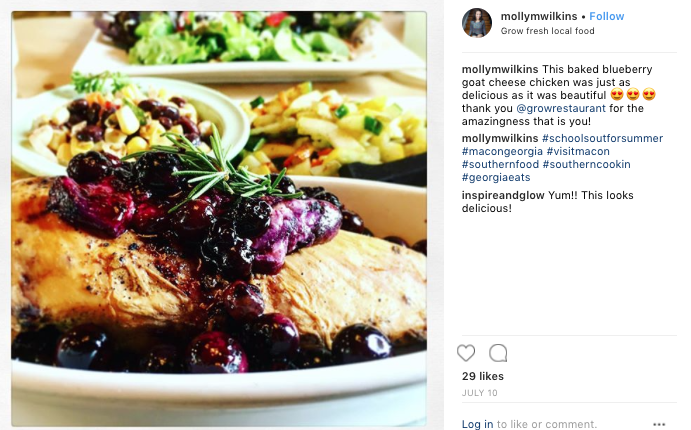Open the #georgiaeats hashtag
Image resolution: width=691 pixels, height=430 pixels.
pos(496,178)
